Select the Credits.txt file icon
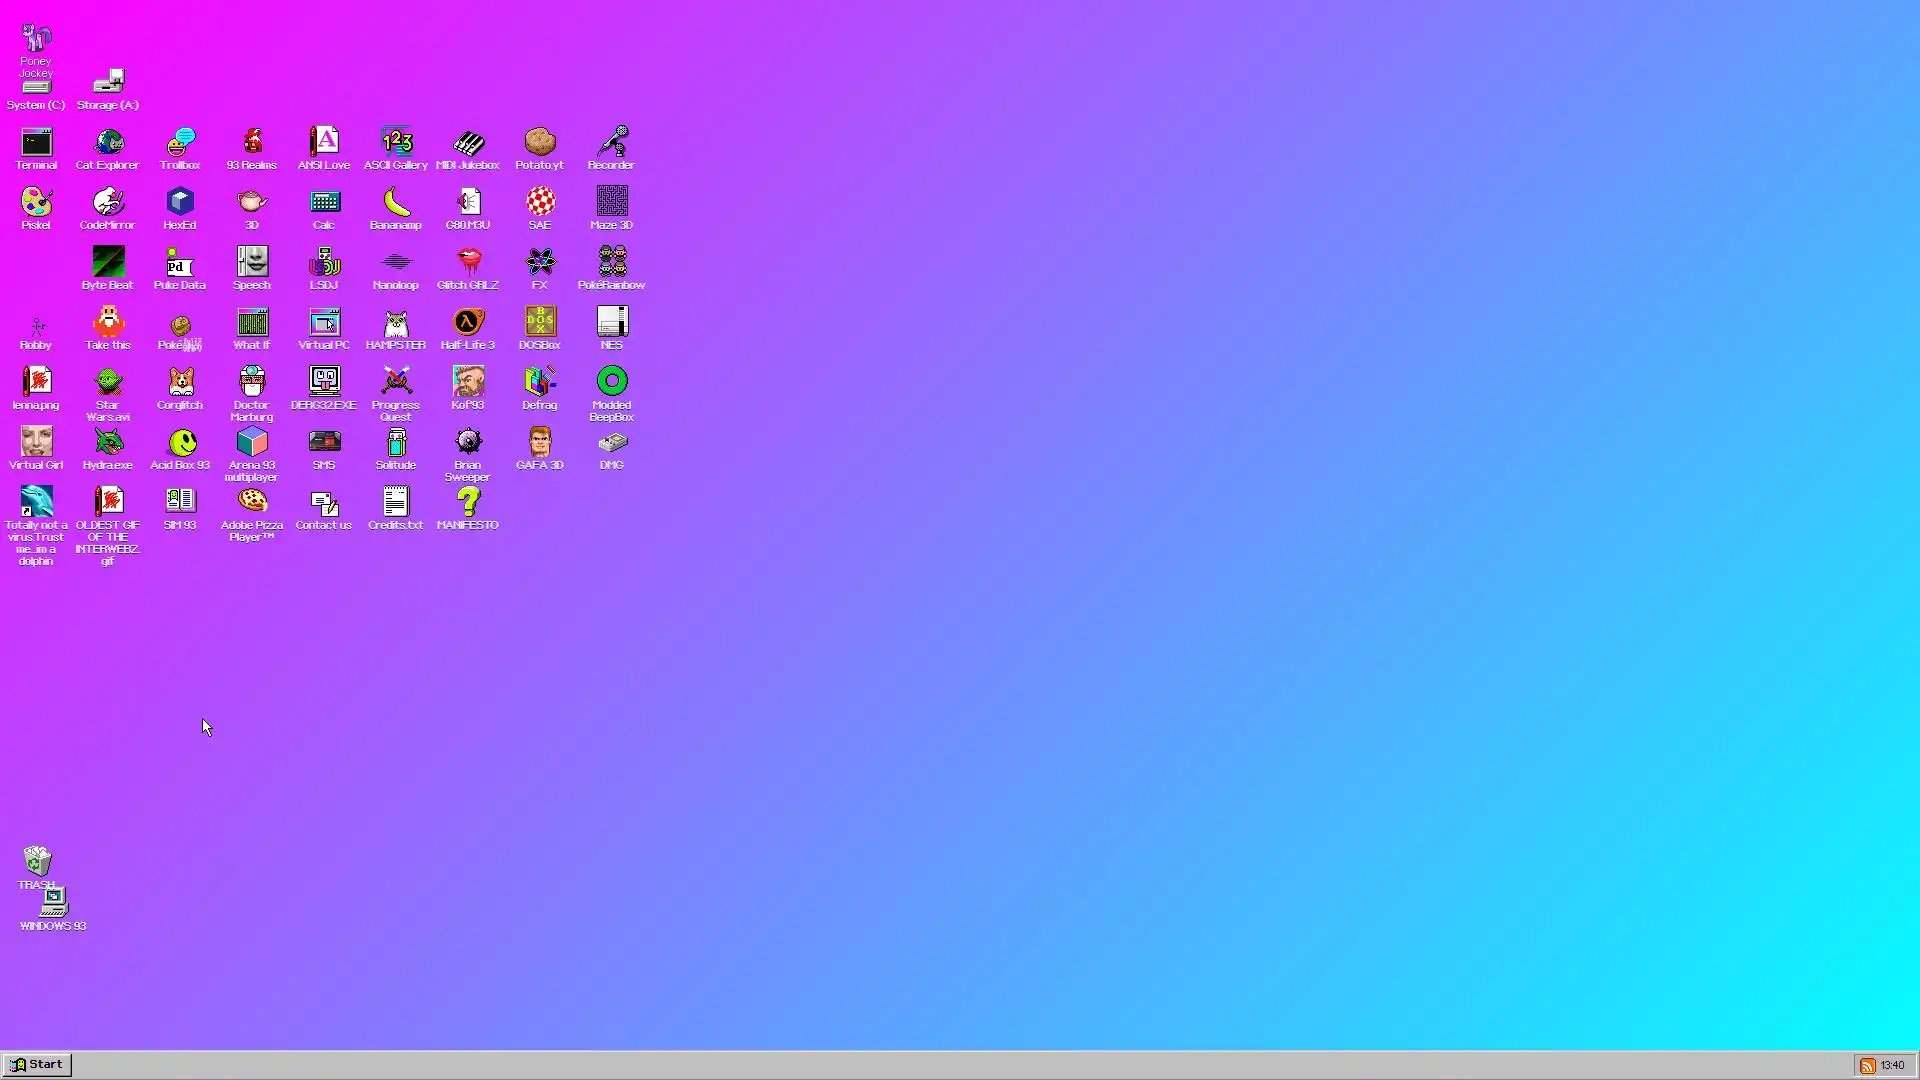 (x=396, y=503)
